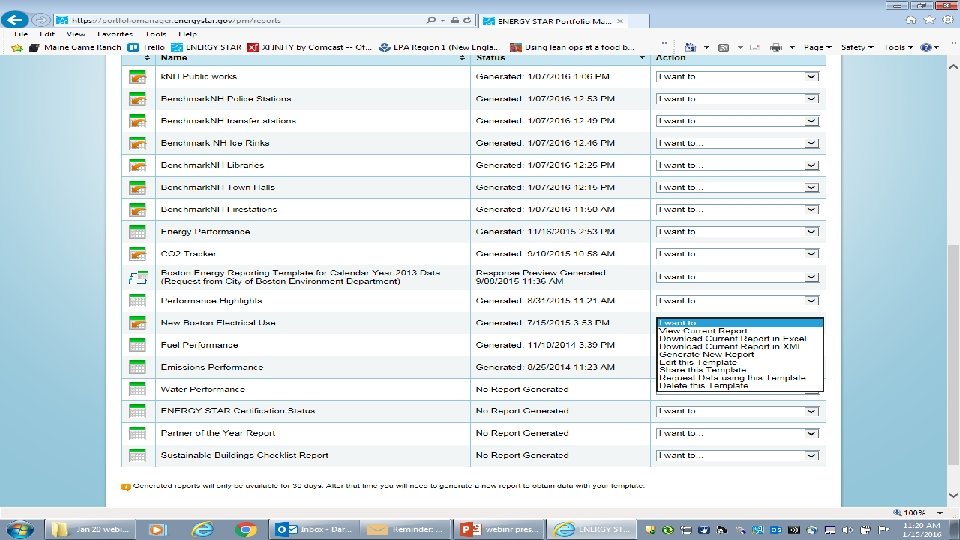The width and height of the screenshot is (960, 540).
Task: Sort the table by Name column header
Action: click(x=312, y=58)
